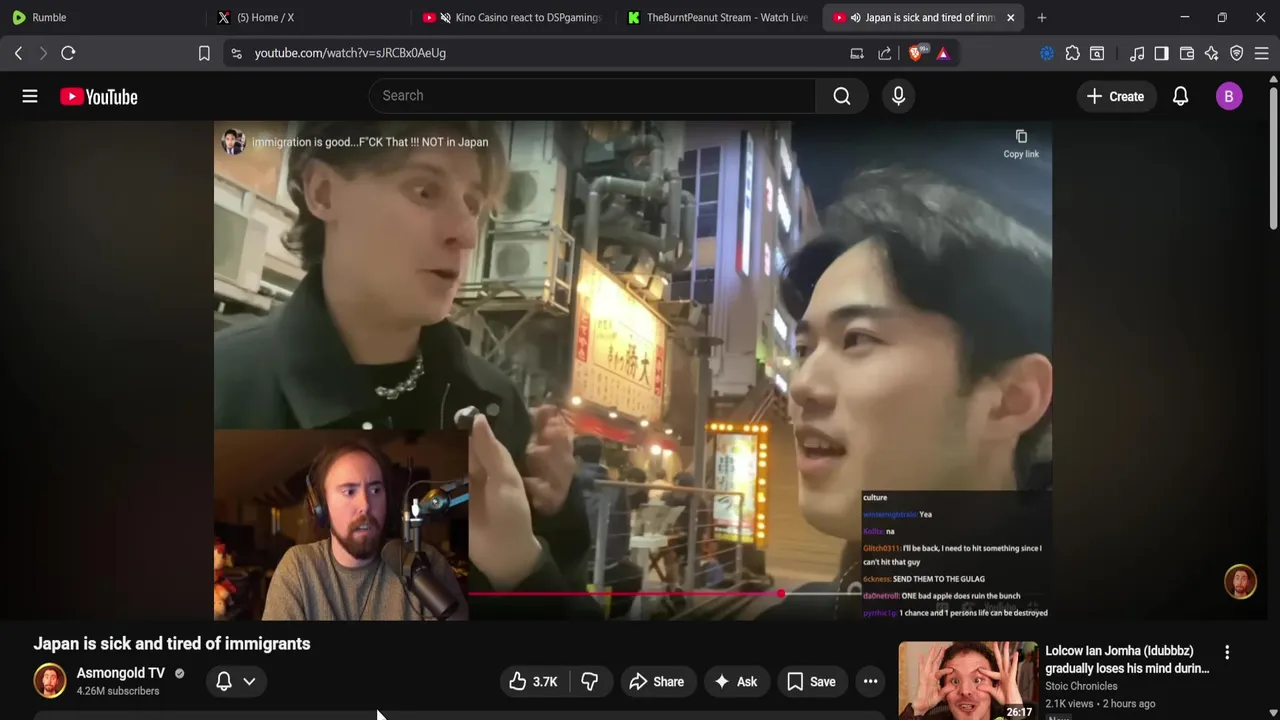Click the Brave Rewards triangle icon
This screenshot has height=720, width=1280.
point(943,53)
